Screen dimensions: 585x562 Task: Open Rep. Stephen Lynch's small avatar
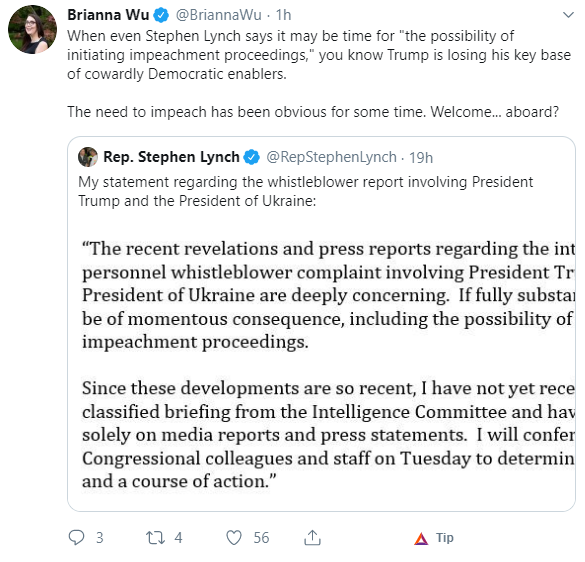88,157
